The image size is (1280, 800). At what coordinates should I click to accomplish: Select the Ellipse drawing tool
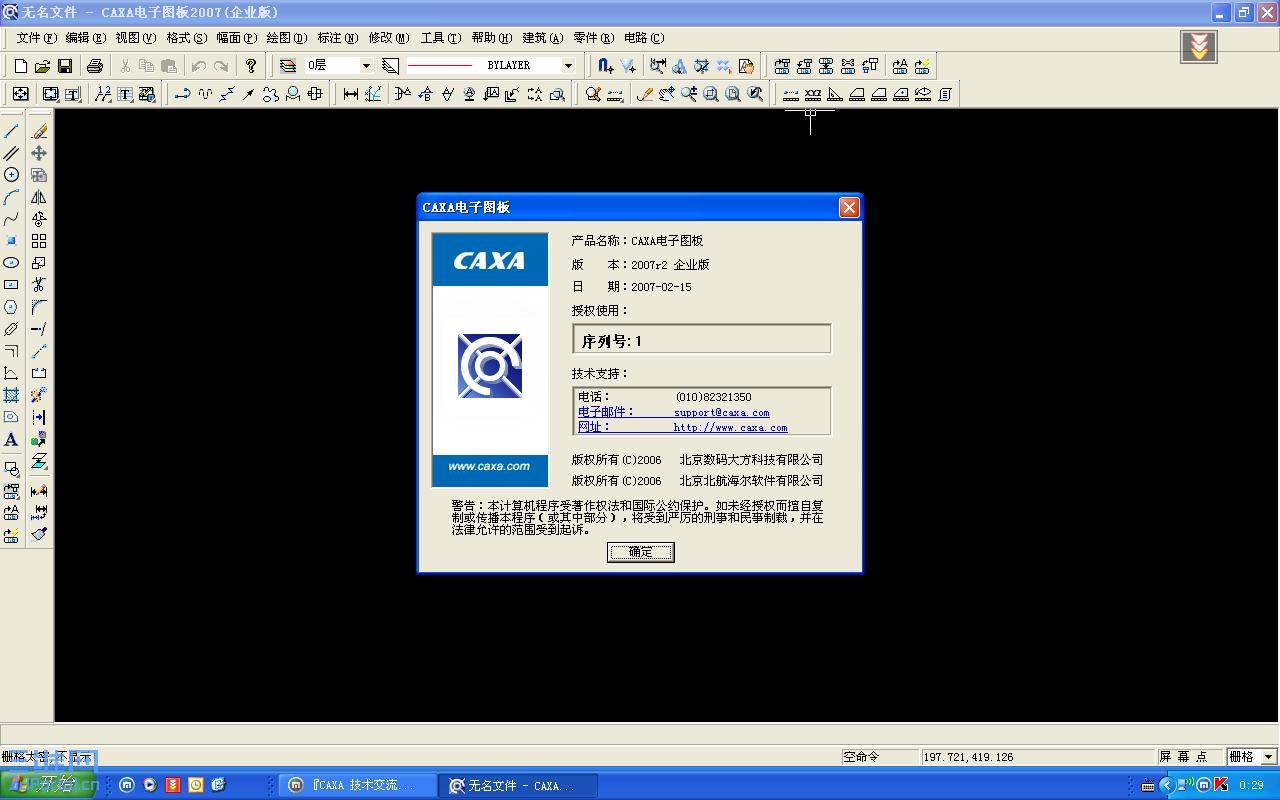pyautogui.click(x=11, y=263)
